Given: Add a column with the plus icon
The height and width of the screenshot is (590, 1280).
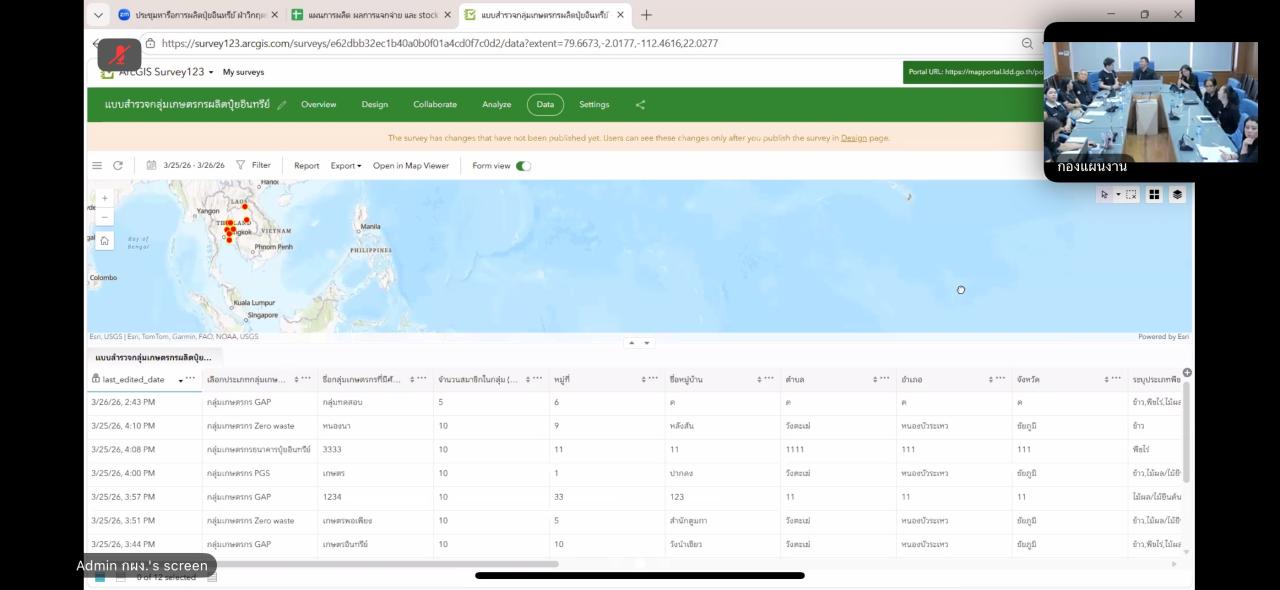Looking at the screenshot, I should pyautogui.click(x=1187, y=373).
